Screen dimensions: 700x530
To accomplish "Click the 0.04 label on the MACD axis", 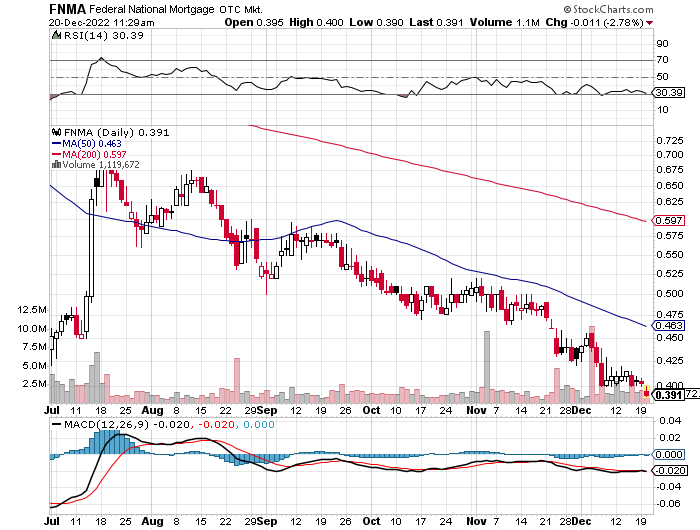I will click(x=670, y=421).
